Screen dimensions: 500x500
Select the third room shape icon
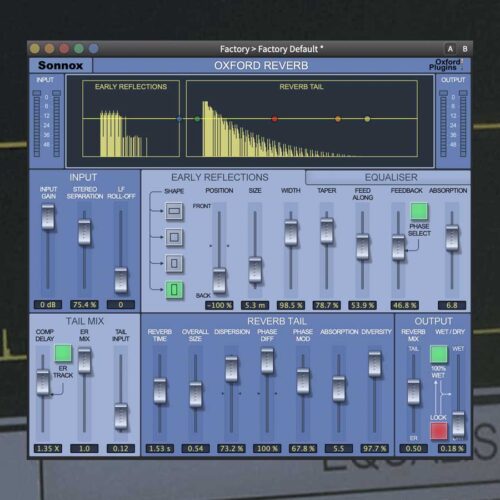click(x=174, y=263)
